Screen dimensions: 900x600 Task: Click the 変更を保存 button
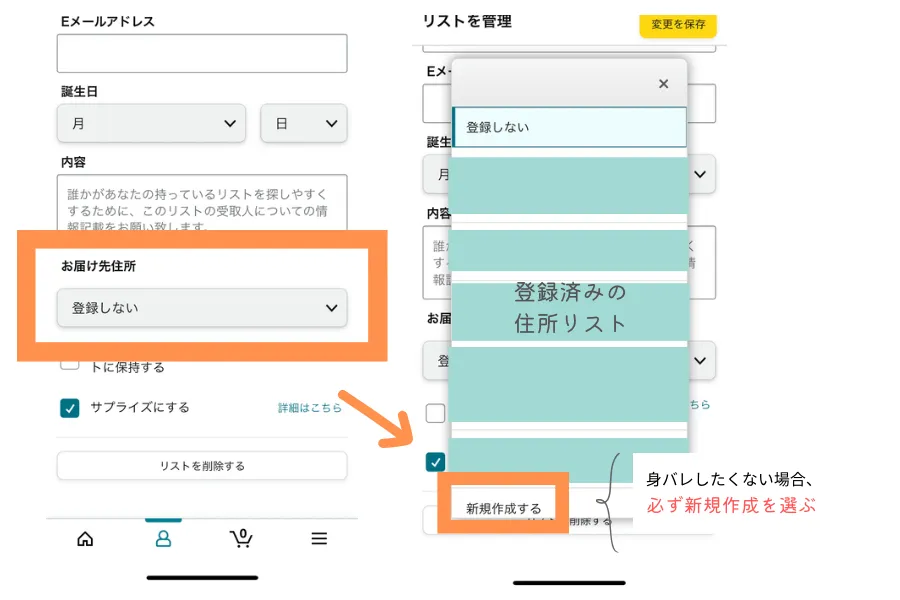[x=678, y=25]
